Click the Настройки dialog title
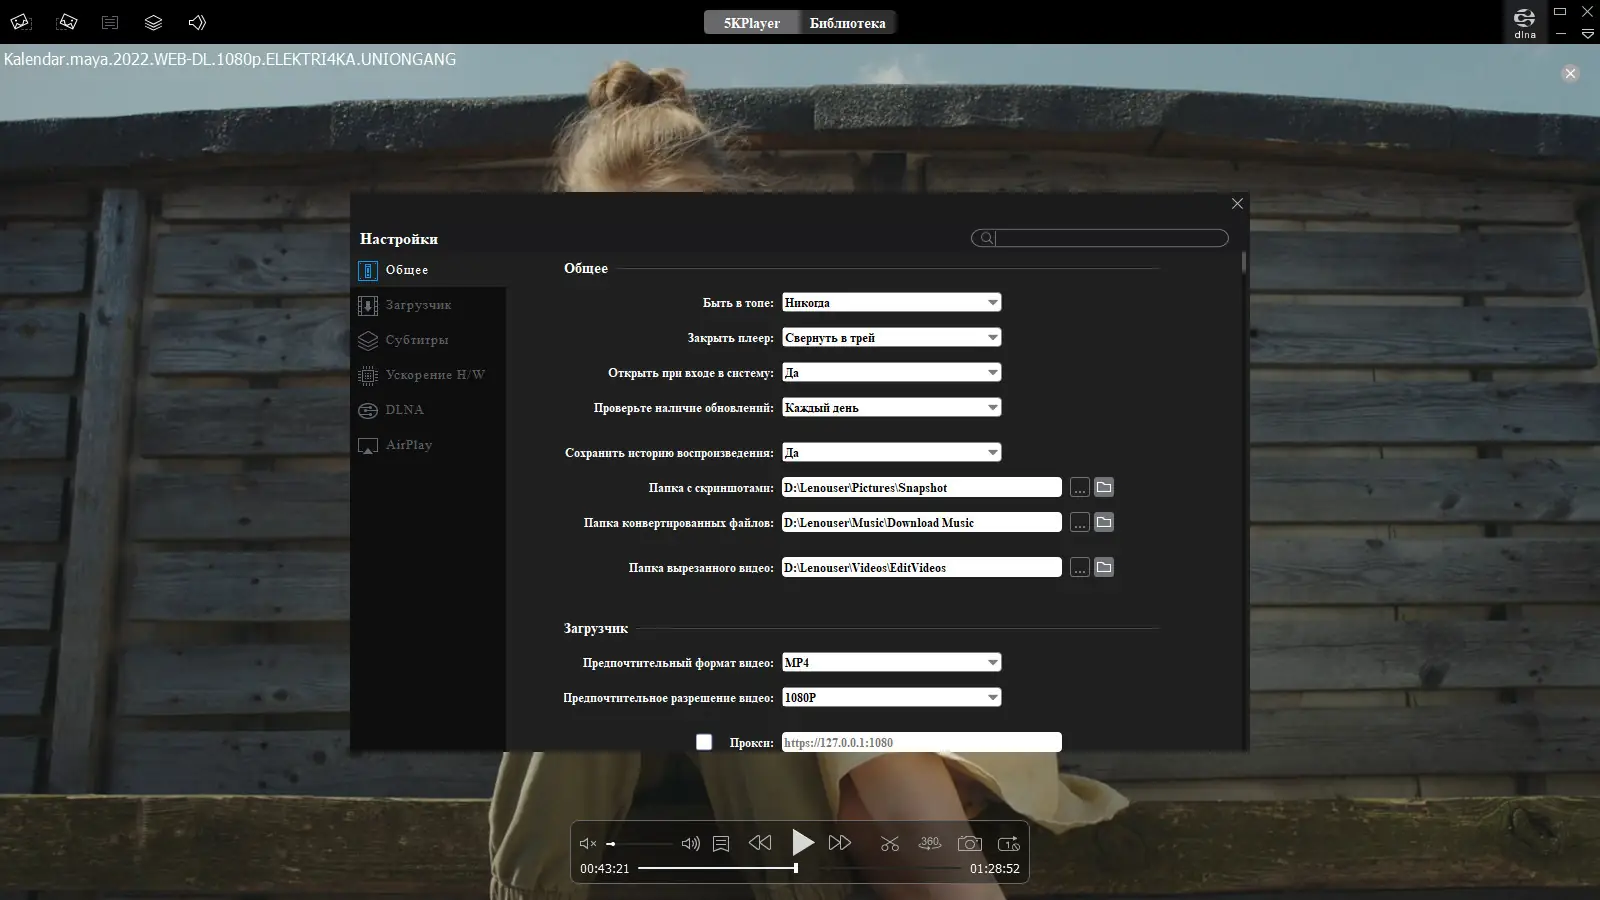This screenshot has width=1600, height=900. coord(399,239)
